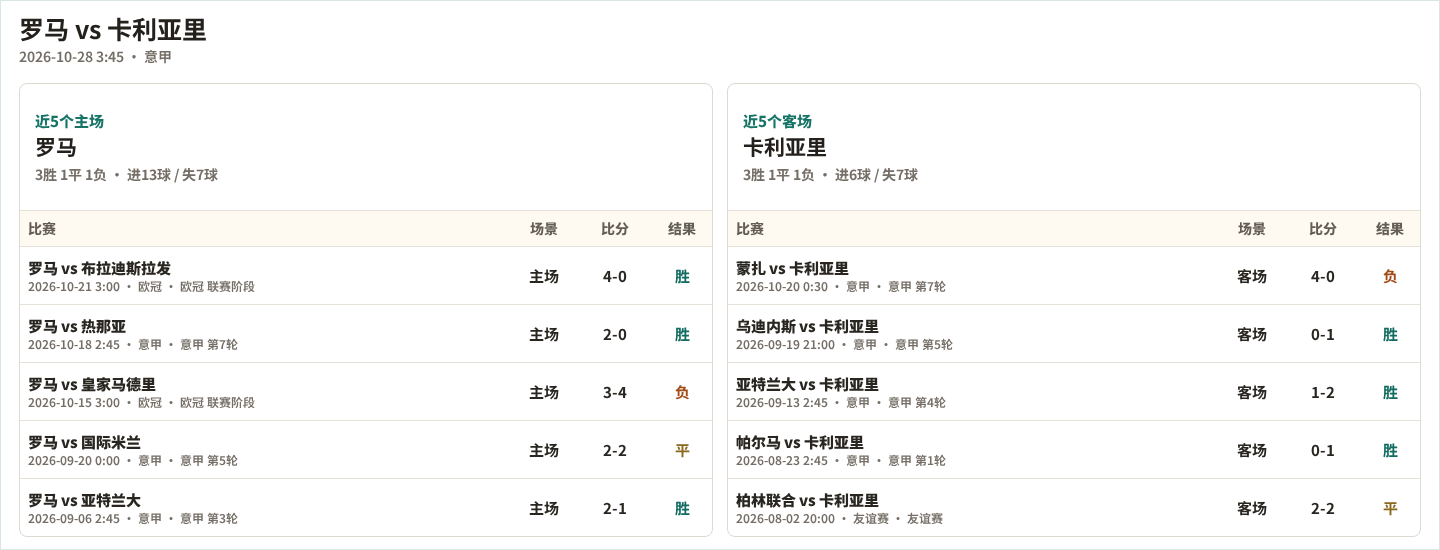
Task: Click the date 2026-08-23 2:45 意甲 第1轮
Action: click(841, 461)
